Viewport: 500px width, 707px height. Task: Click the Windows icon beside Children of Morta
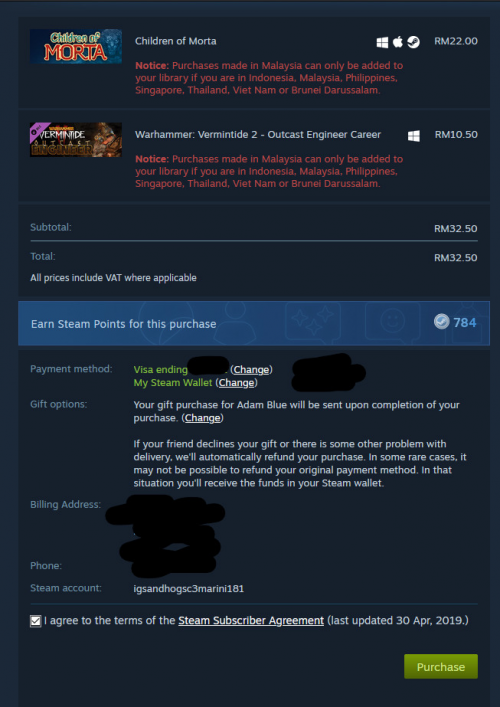coord(382,42)
